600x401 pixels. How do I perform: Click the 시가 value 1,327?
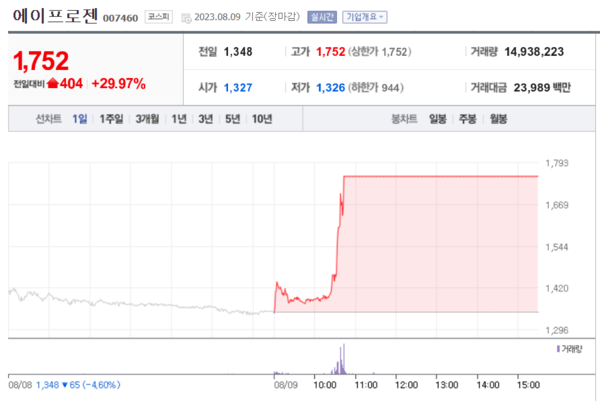(238, 88)
